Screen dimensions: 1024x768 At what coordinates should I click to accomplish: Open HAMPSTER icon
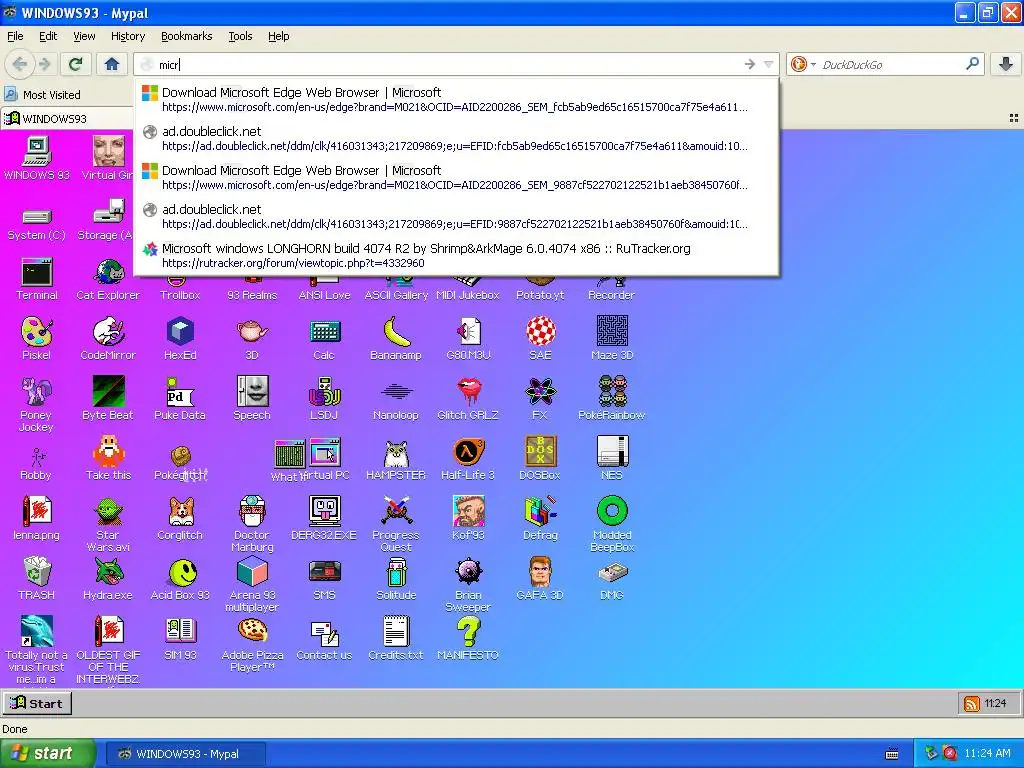[x=396, y=458]
